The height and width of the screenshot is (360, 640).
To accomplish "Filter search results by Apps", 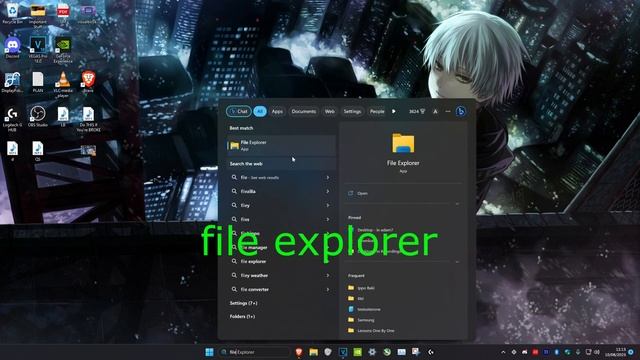I will (x=277, y=111).
